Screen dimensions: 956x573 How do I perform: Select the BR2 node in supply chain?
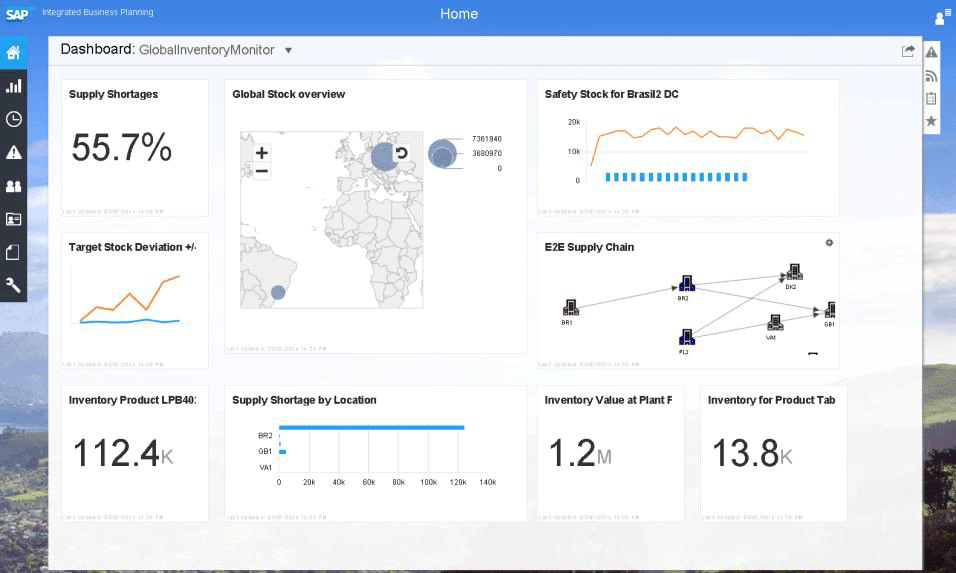click(x=687, y=284)
